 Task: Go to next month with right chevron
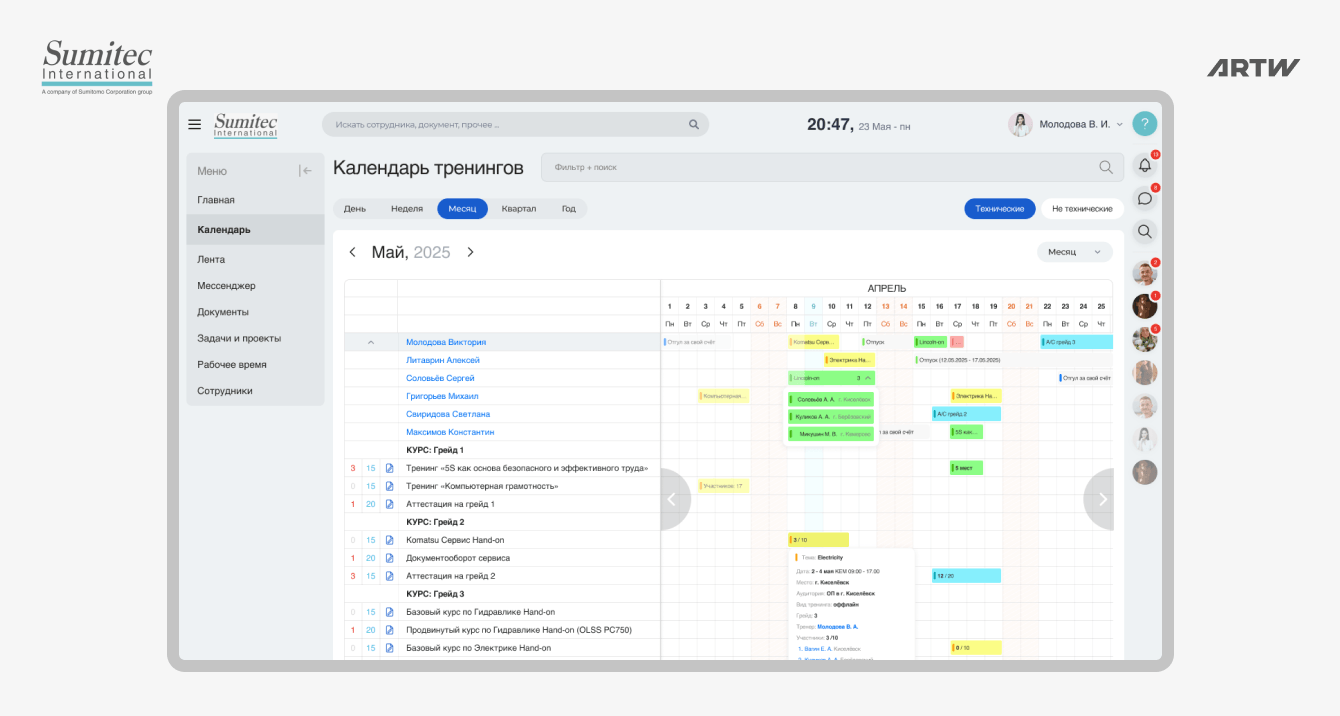point(470,252)
